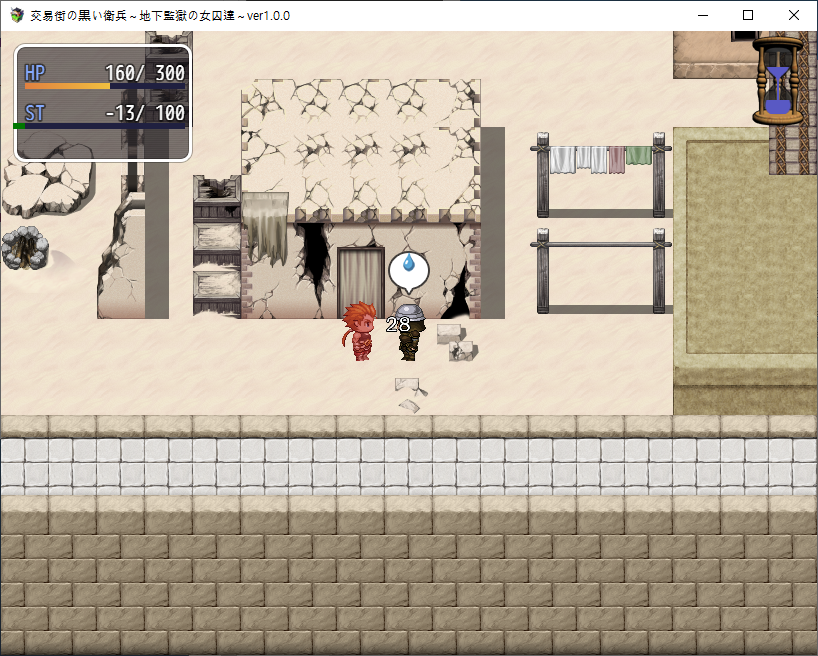Click the tattered cloth hanging on the wall
This screenshot has width=818, height=656.
[266, 228]
